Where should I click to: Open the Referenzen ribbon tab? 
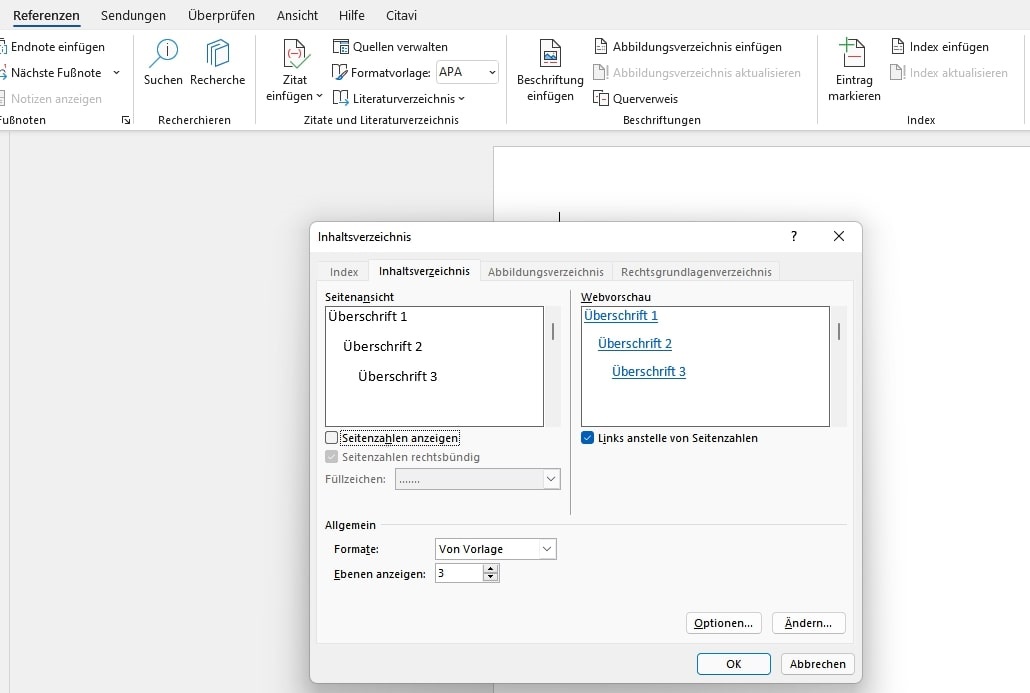point(46,15)
